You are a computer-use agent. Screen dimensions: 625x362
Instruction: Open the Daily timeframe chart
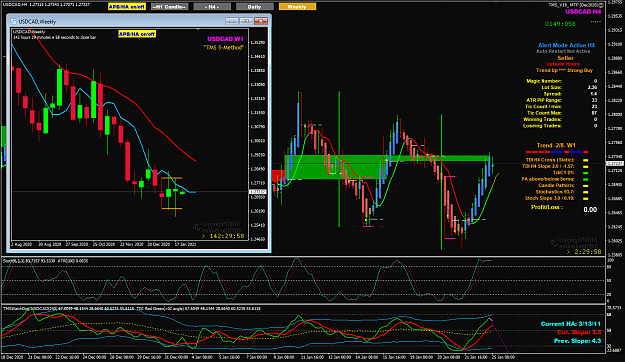tap(255, 7)
